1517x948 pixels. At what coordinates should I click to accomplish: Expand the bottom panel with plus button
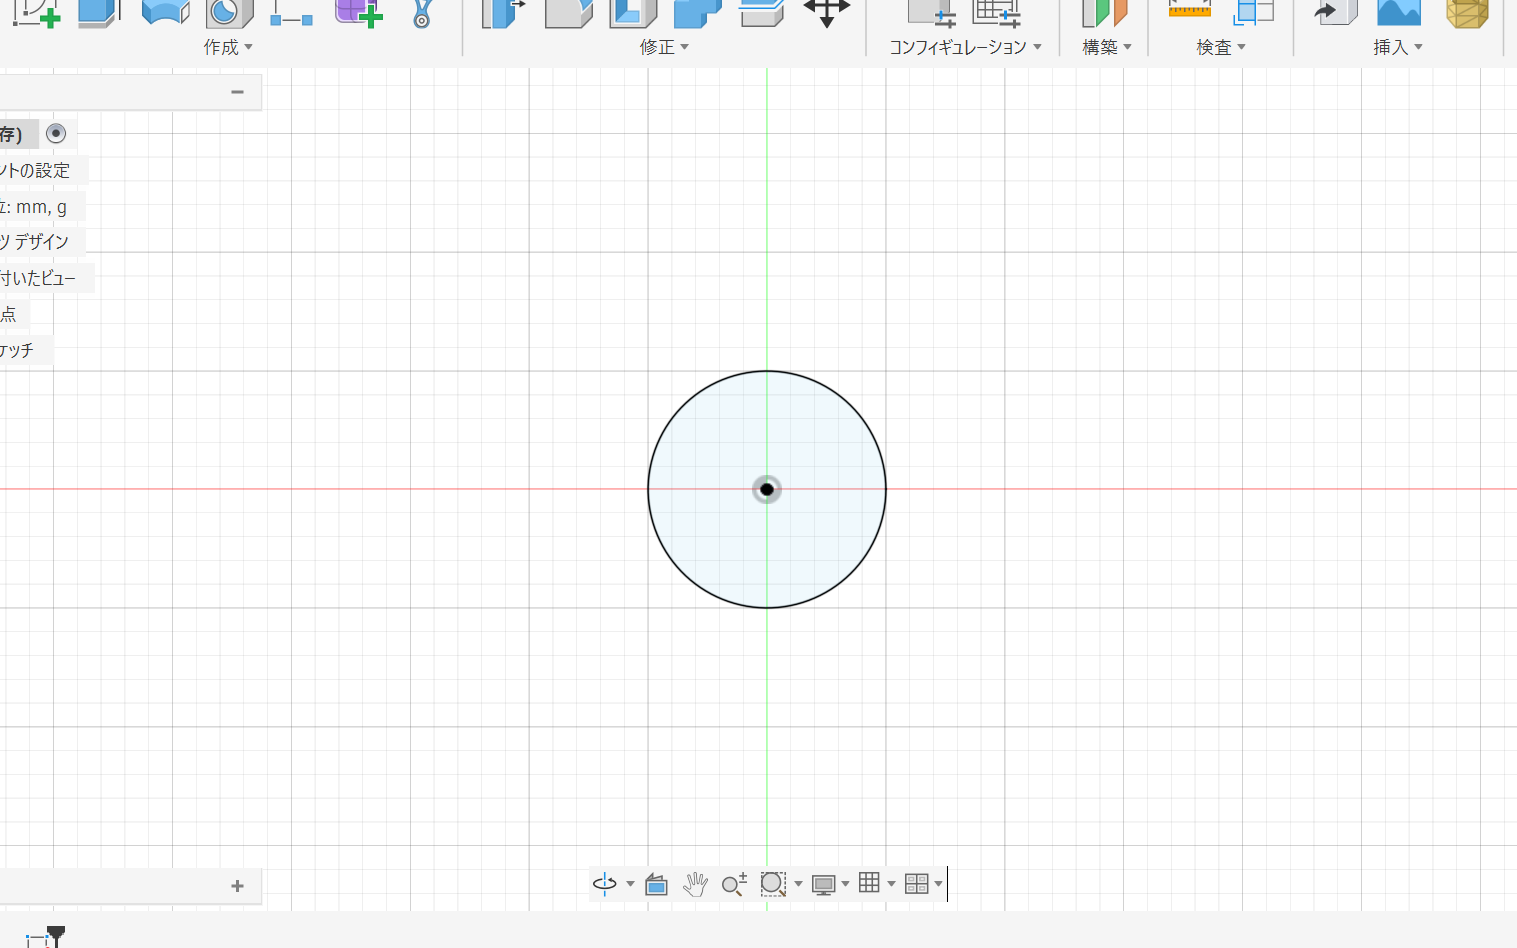pos(237,886)
